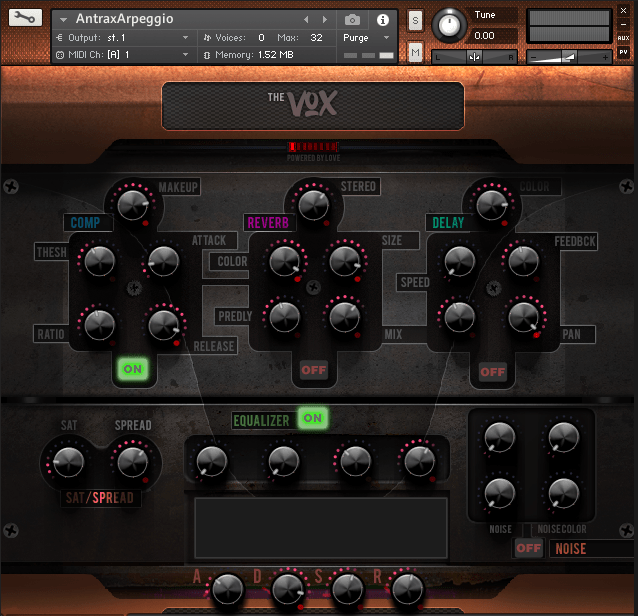Click the SAT/SPREAD label
The width and height of the screenshot is (638, 616).
(x=100, y=498)
